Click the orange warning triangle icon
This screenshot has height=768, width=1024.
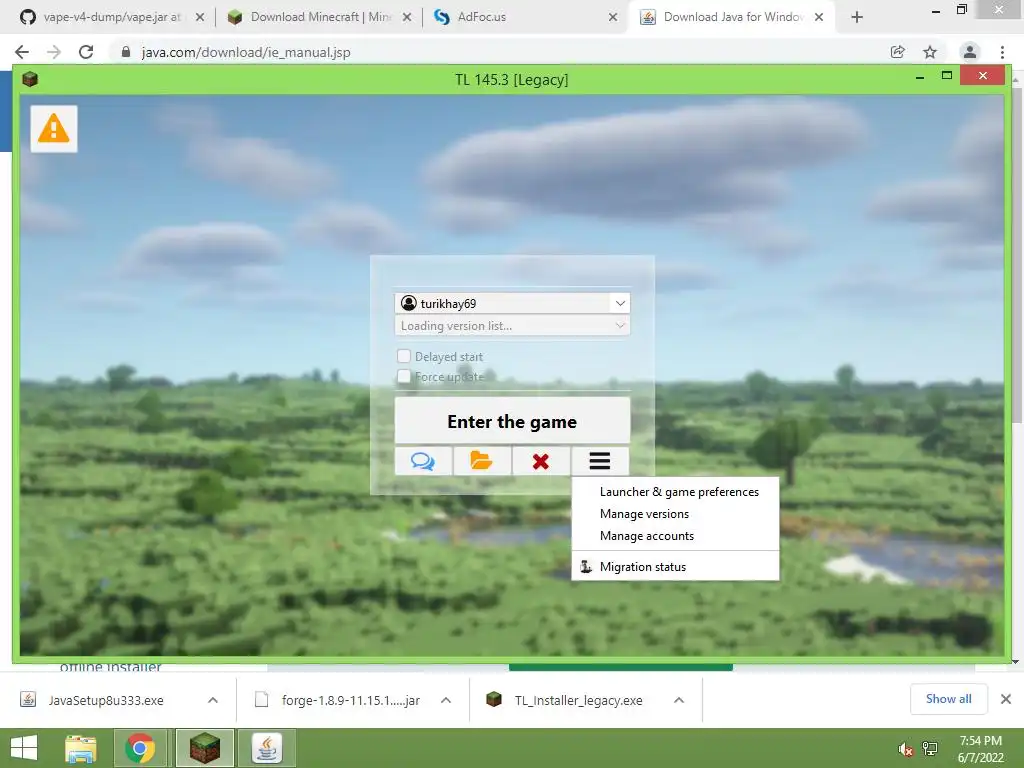pos(54,129)
